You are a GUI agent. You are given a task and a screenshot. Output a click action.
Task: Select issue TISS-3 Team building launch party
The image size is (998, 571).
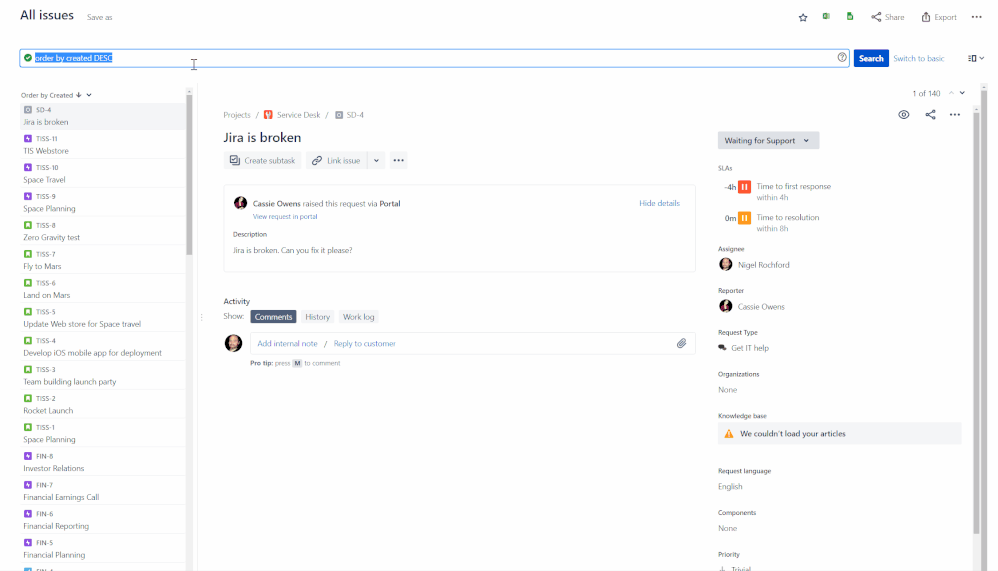103,376
